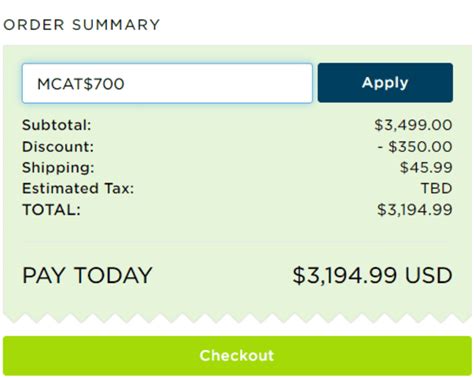Click the $45.99 shipping cost

point(426,167)
